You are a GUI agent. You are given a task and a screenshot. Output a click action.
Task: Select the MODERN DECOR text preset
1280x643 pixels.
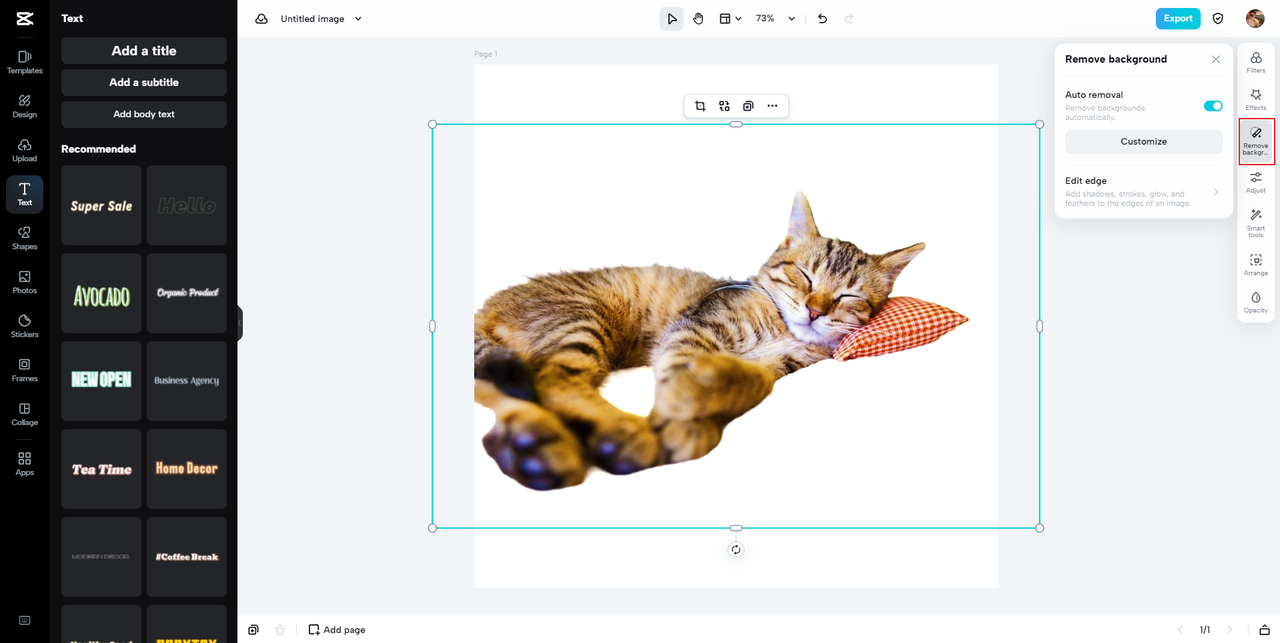coord(101,557)
